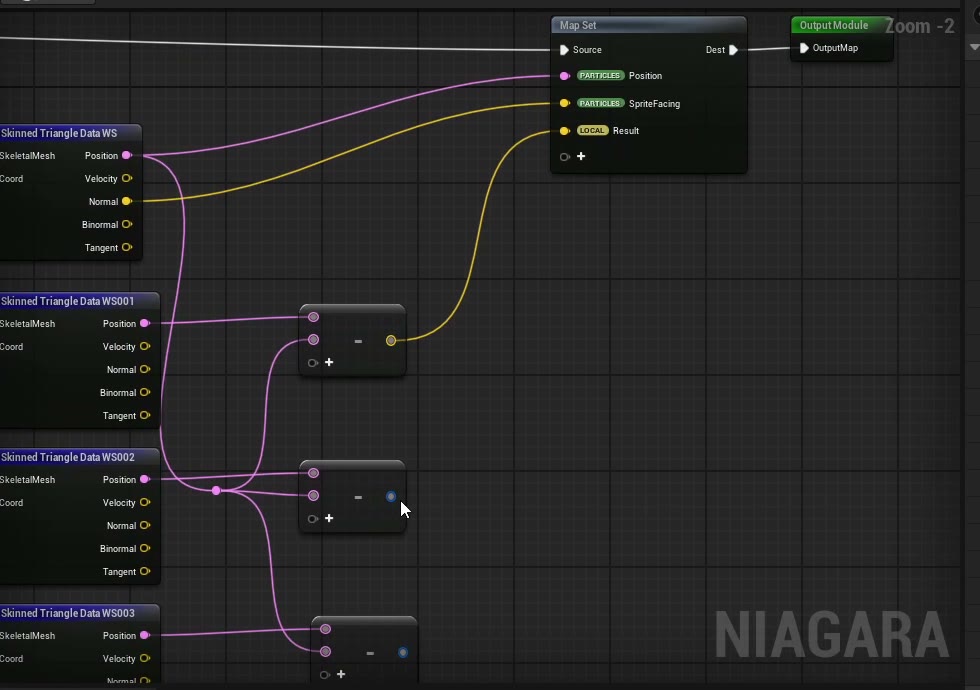Click the SpriteFacing input pin on Map Set

[564, 103]
